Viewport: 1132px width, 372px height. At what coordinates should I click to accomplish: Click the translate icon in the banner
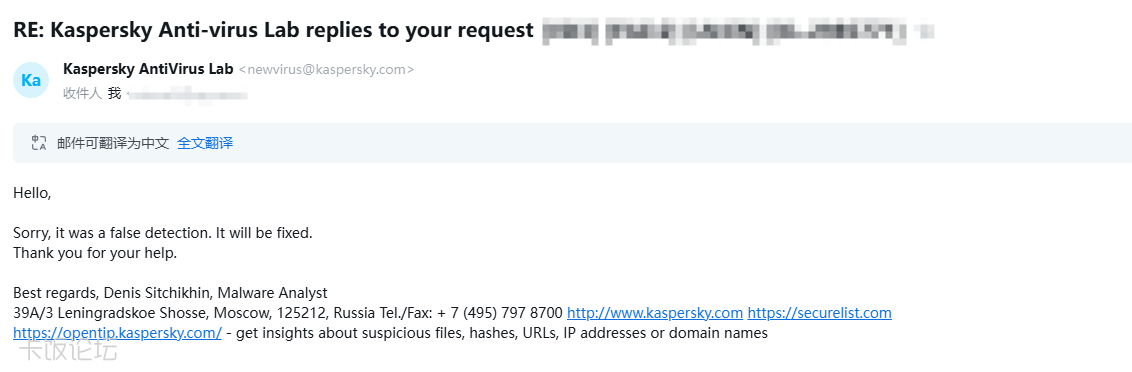tap(39, 143)
